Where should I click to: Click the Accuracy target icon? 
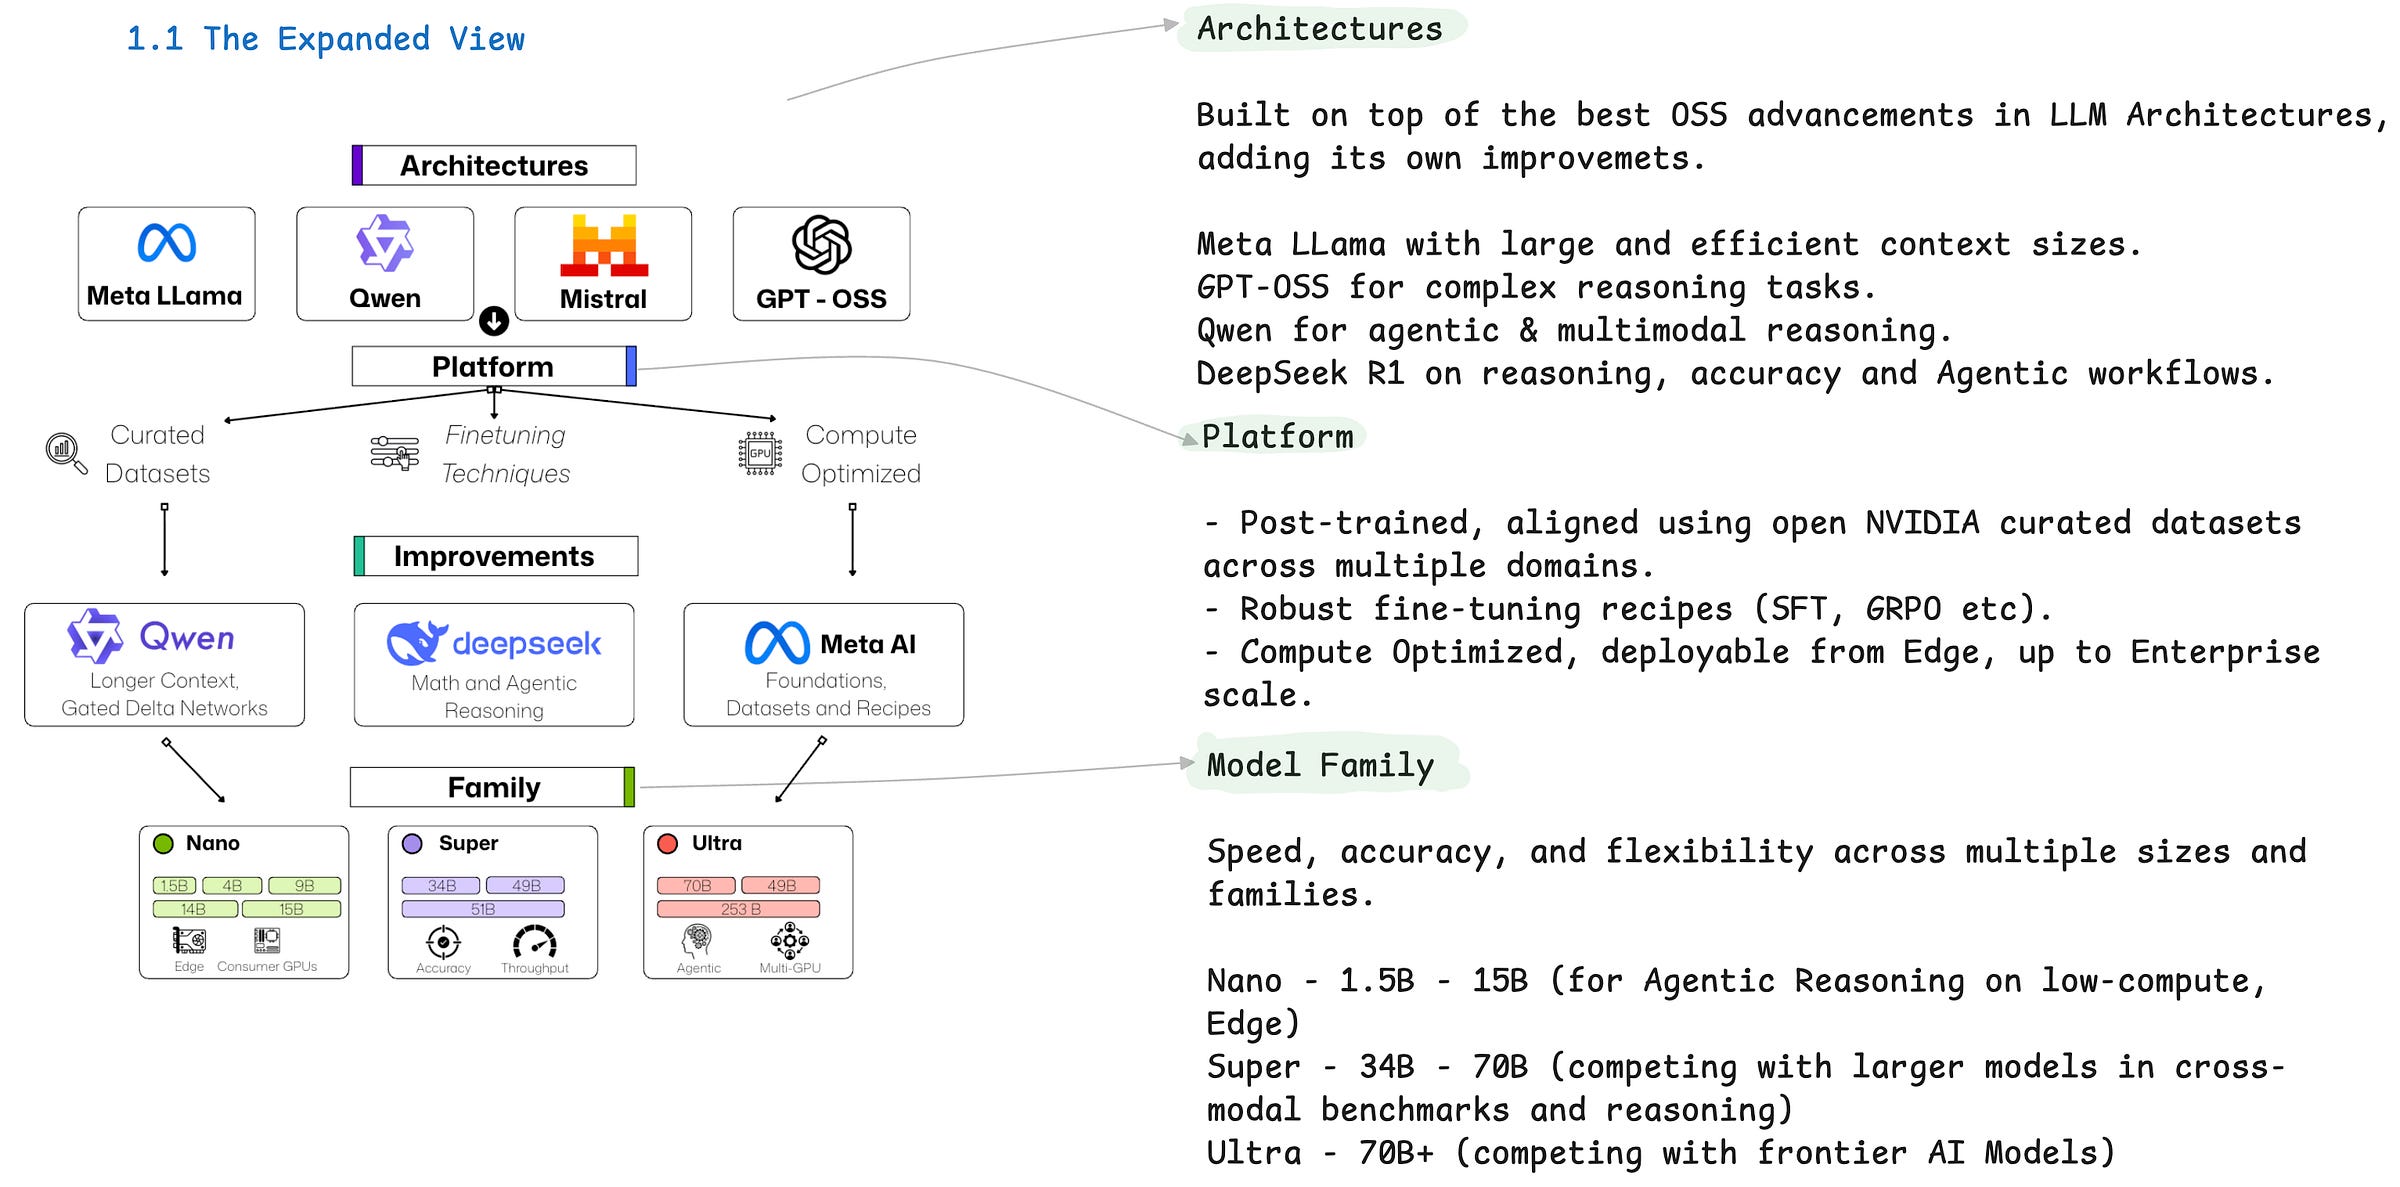click(443, 942)
